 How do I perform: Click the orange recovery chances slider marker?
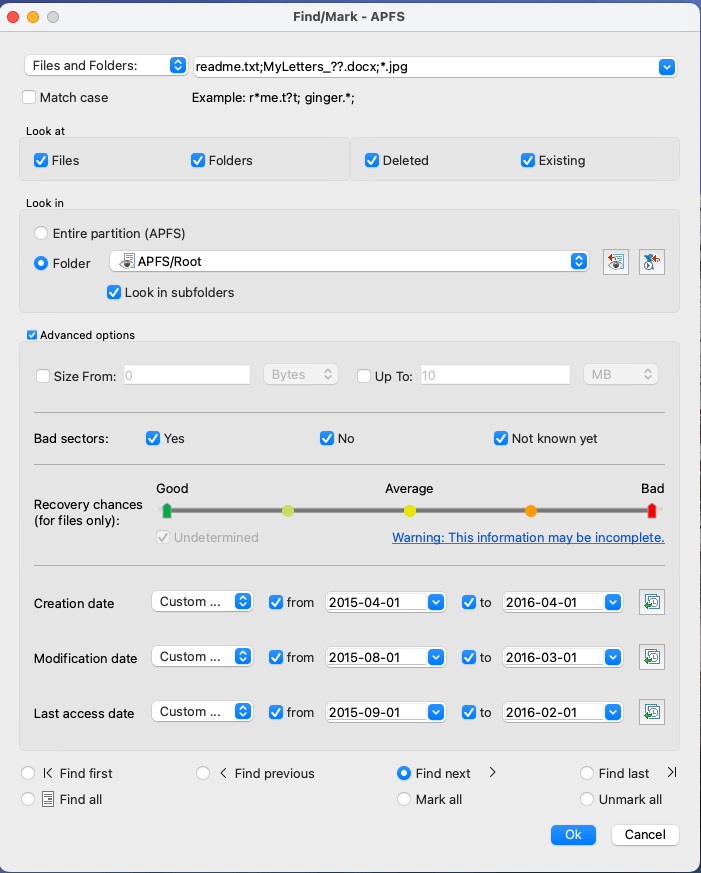[x=531, y=511]
